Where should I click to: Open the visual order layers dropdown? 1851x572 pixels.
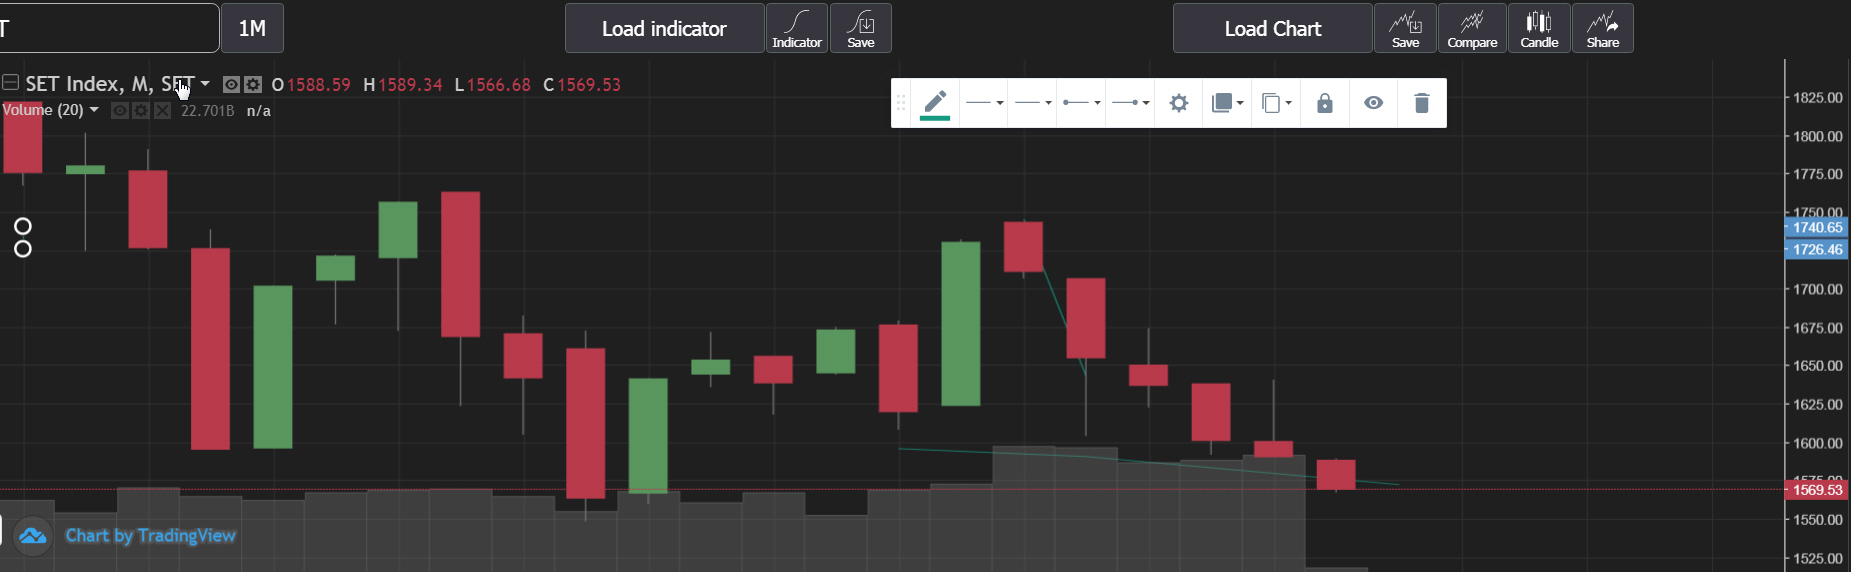pos(1227,103)
